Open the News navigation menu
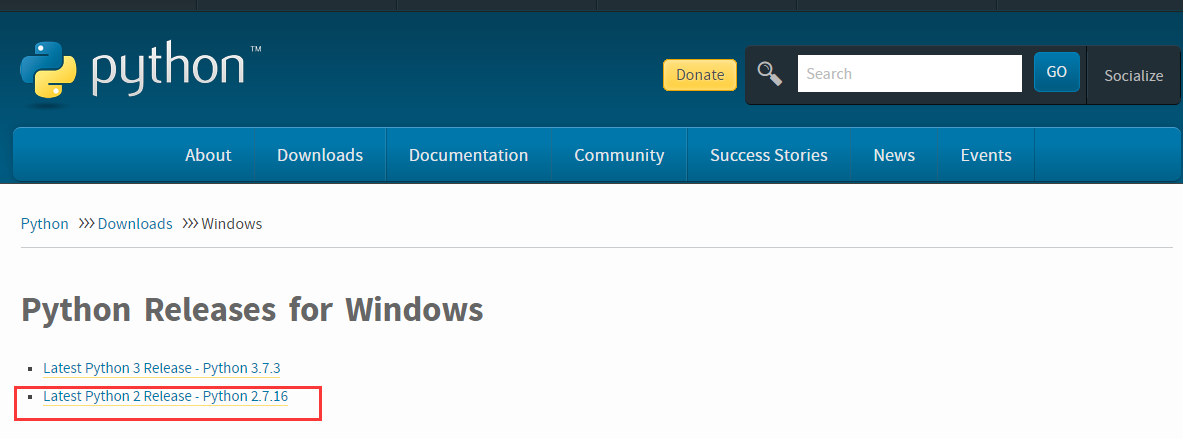1183x439 pixels. (x=894, y=155)
